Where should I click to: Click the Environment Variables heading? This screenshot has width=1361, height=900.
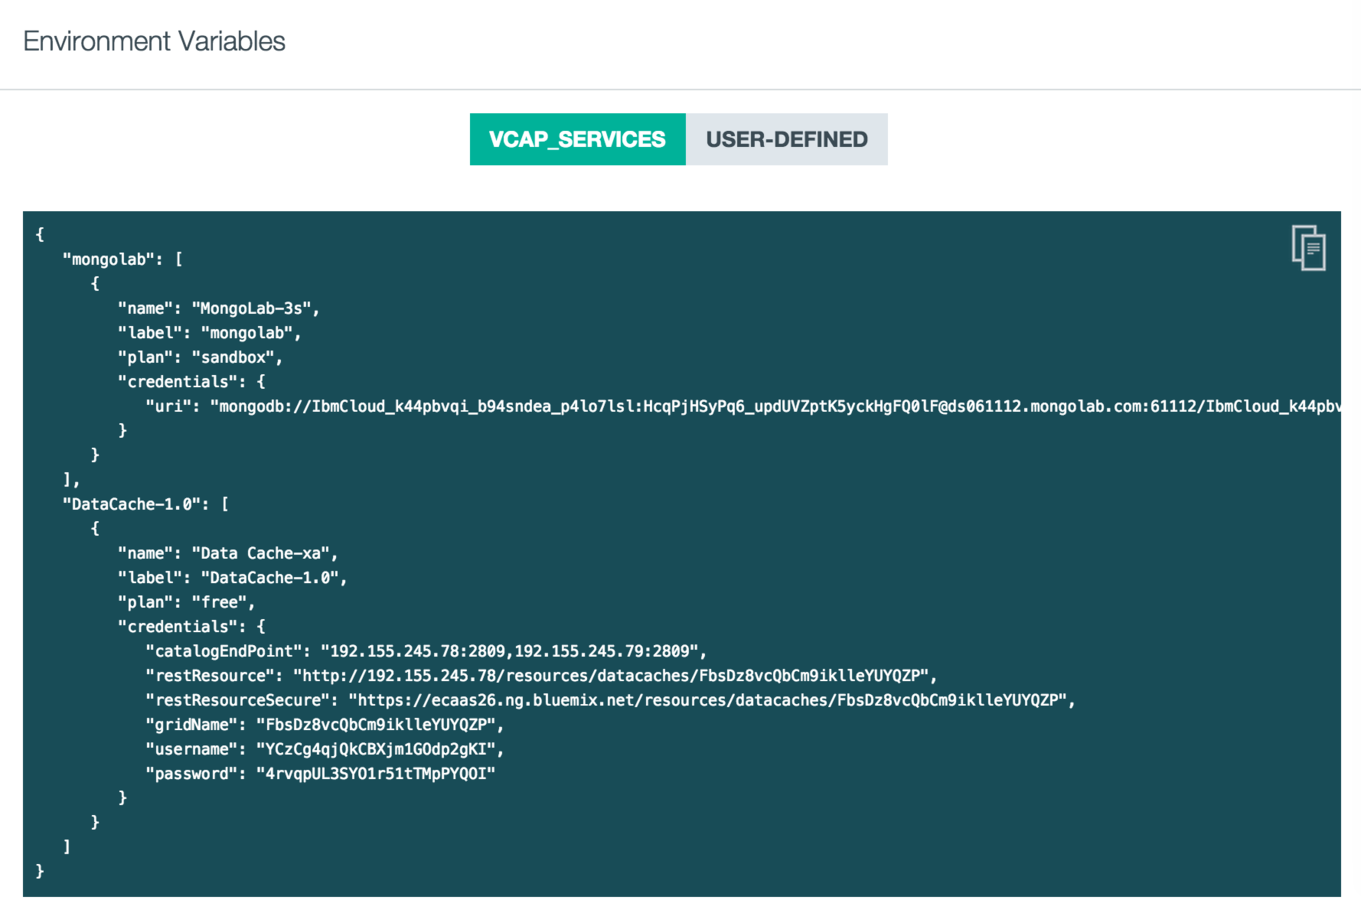click(154, 41)
